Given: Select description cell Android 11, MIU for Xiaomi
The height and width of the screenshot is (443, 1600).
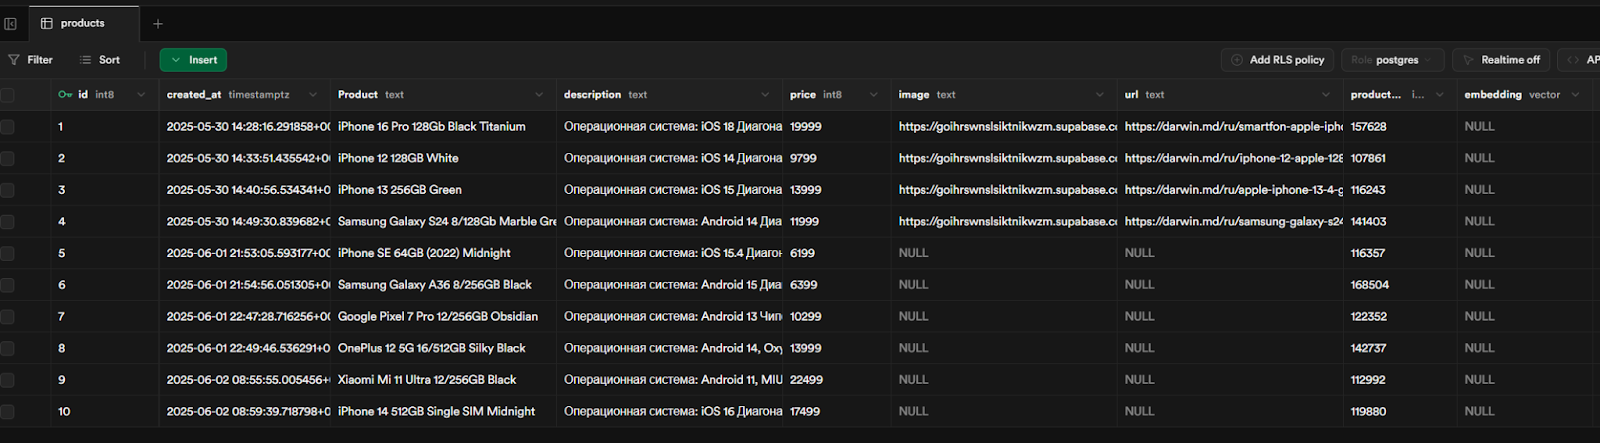Looking at the screenshot, I should (x=670, y=380).
